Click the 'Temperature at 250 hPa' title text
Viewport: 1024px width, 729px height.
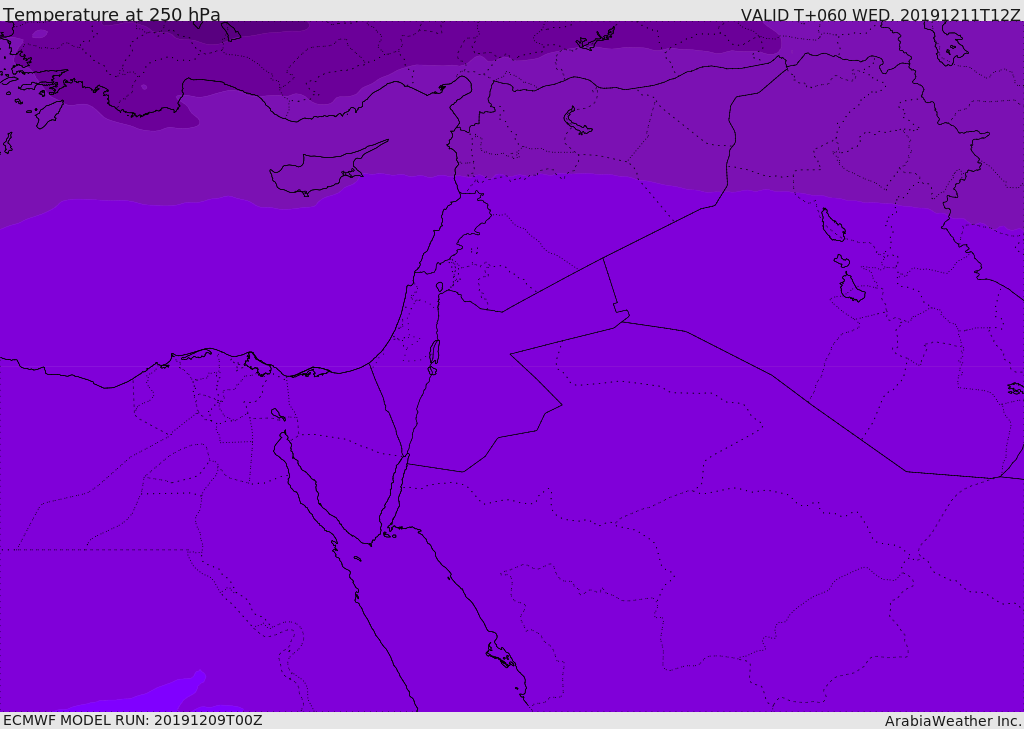coord(112,14)
